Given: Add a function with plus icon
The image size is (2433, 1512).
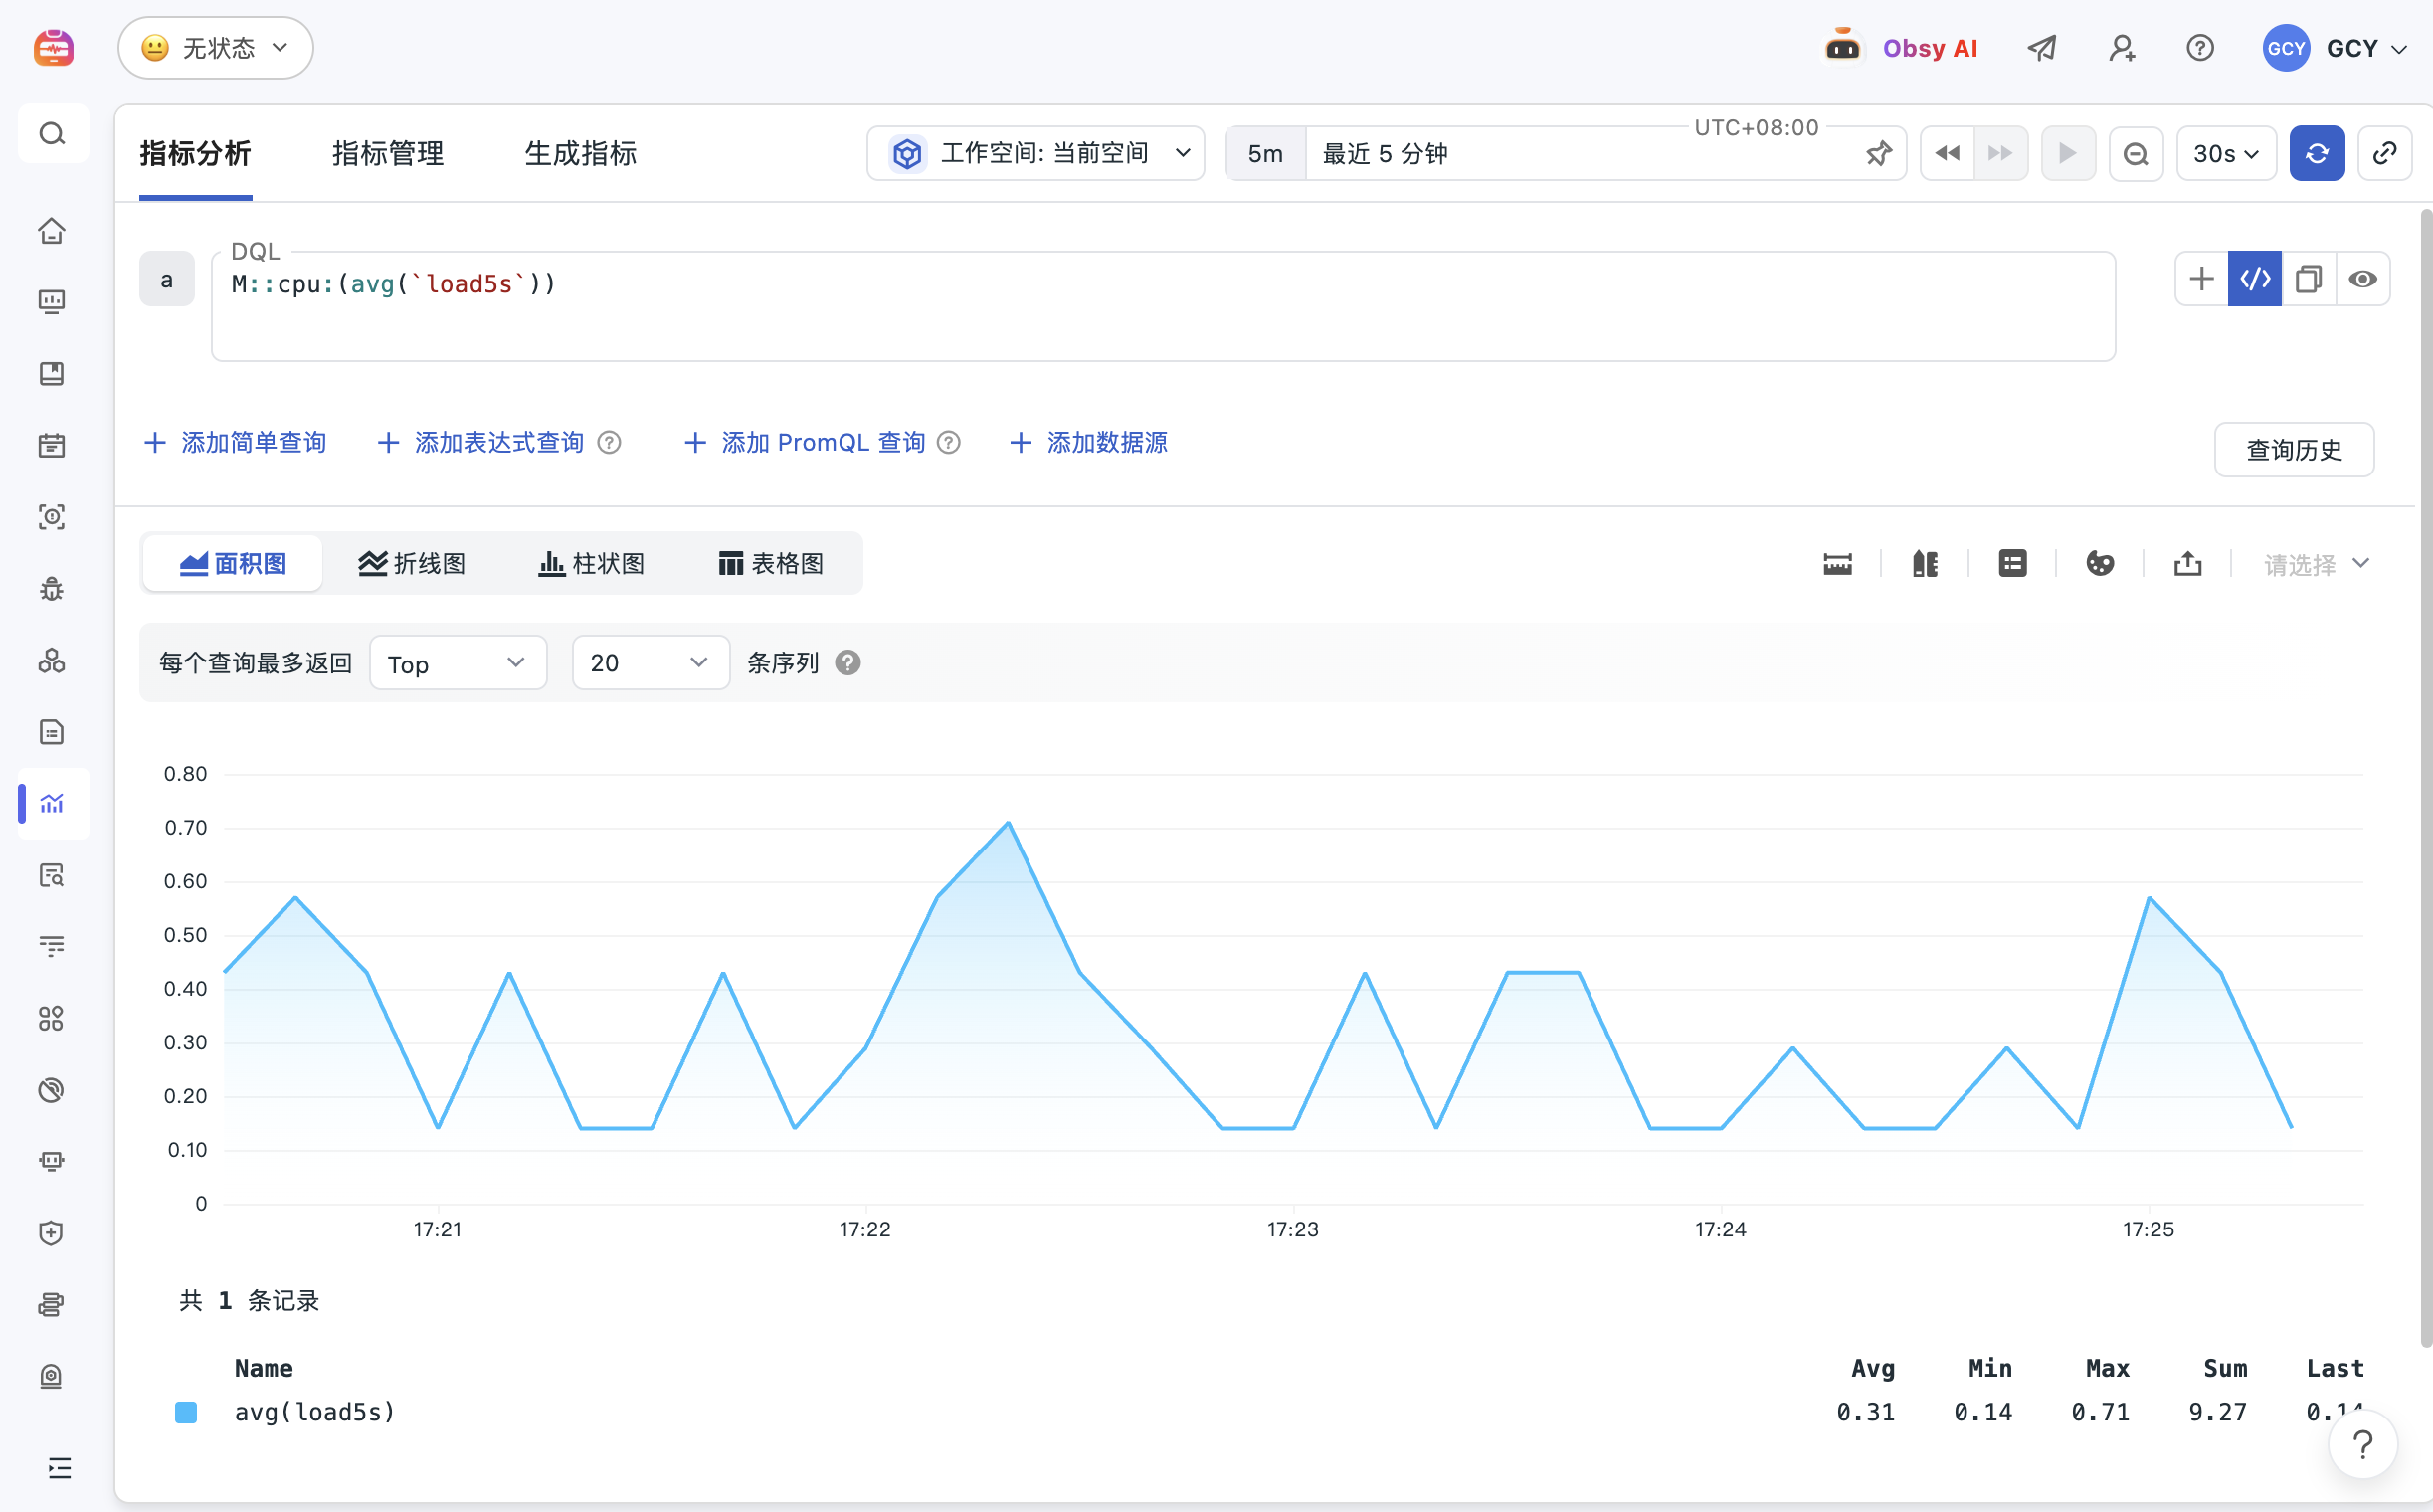Looking at the screenshot, I should click(2201, 279).
